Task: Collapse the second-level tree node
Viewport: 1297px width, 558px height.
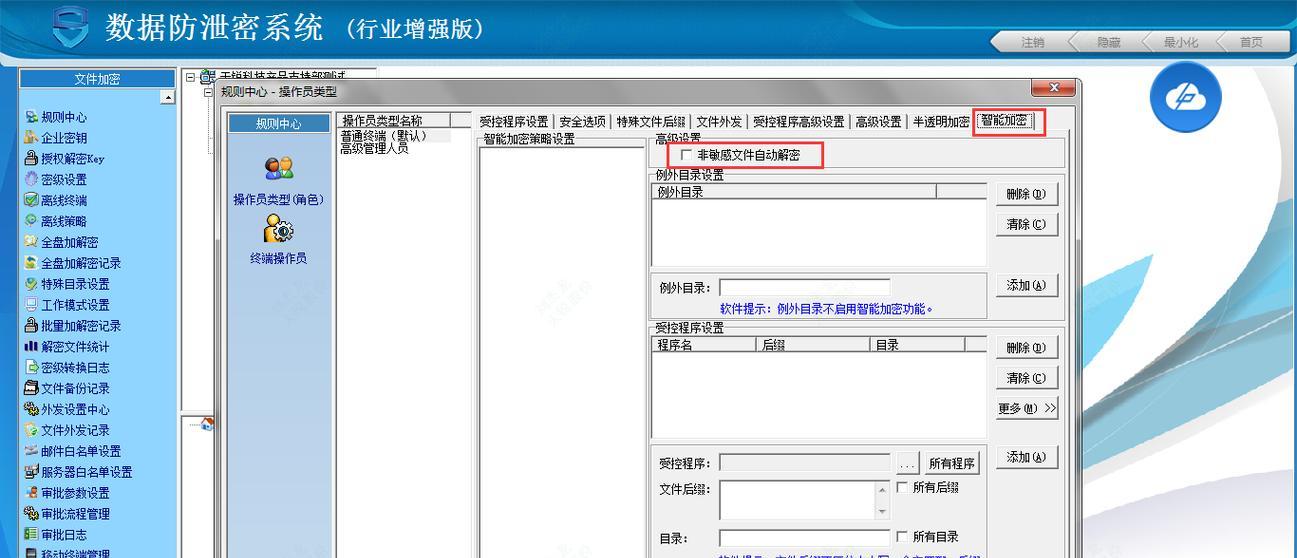Action: pos(208,93)
